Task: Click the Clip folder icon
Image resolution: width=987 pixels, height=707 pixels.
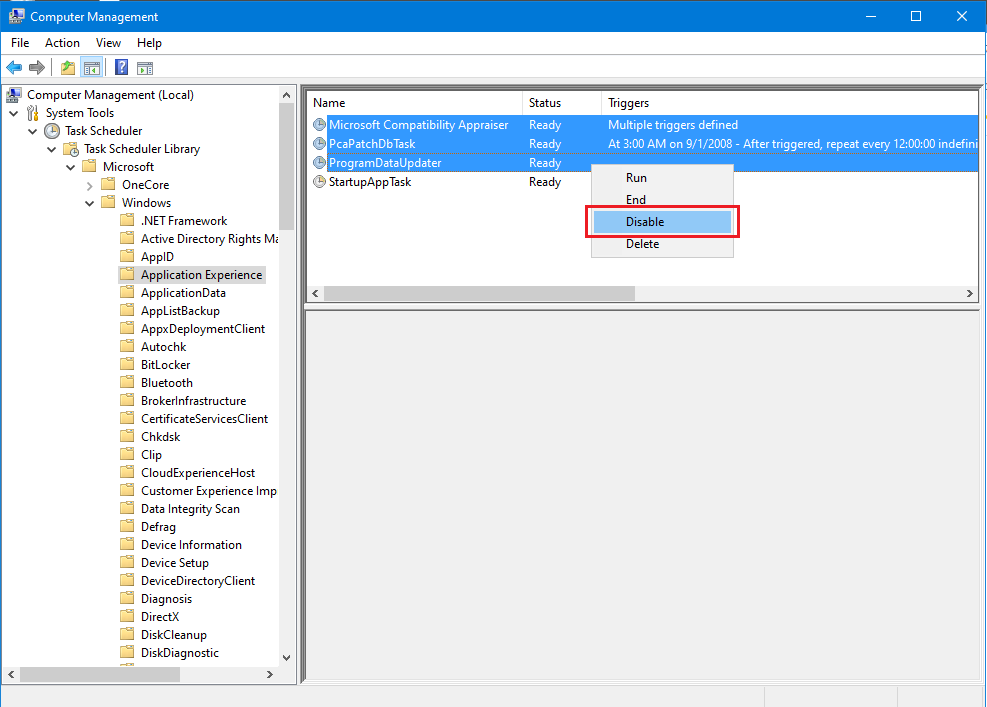Action: [127, 454]
